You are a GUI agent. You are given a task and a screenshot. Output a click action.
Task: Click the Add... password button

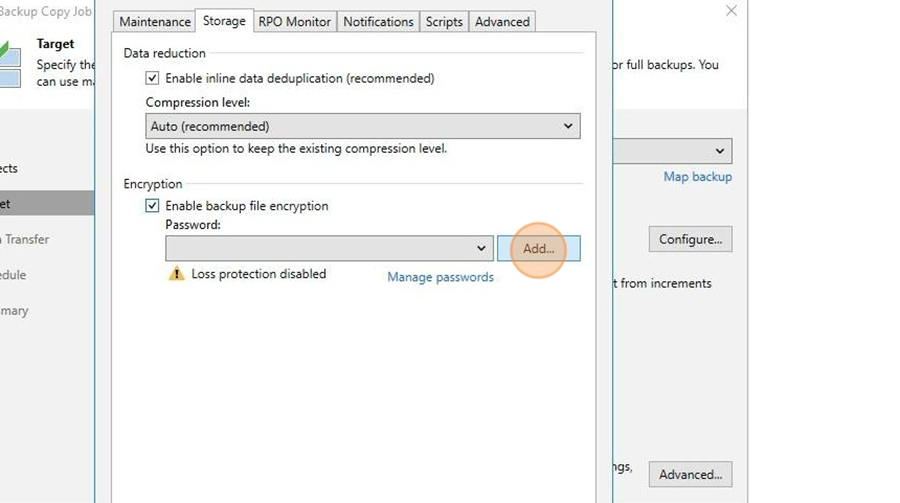point(538,248)
